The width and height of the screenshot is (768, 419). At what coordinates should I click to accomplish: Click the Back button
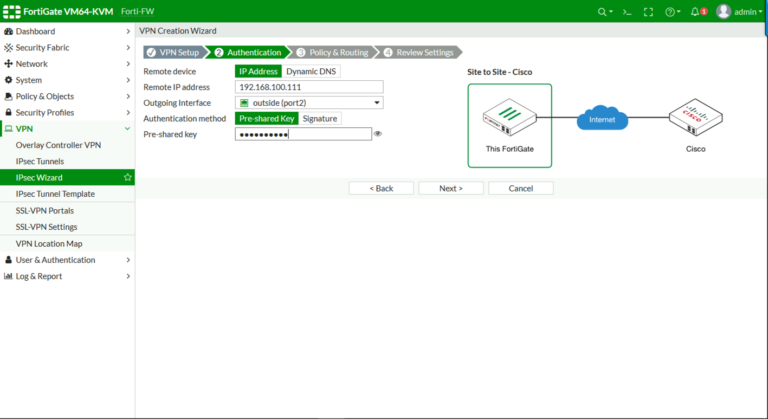pos(381,188)
